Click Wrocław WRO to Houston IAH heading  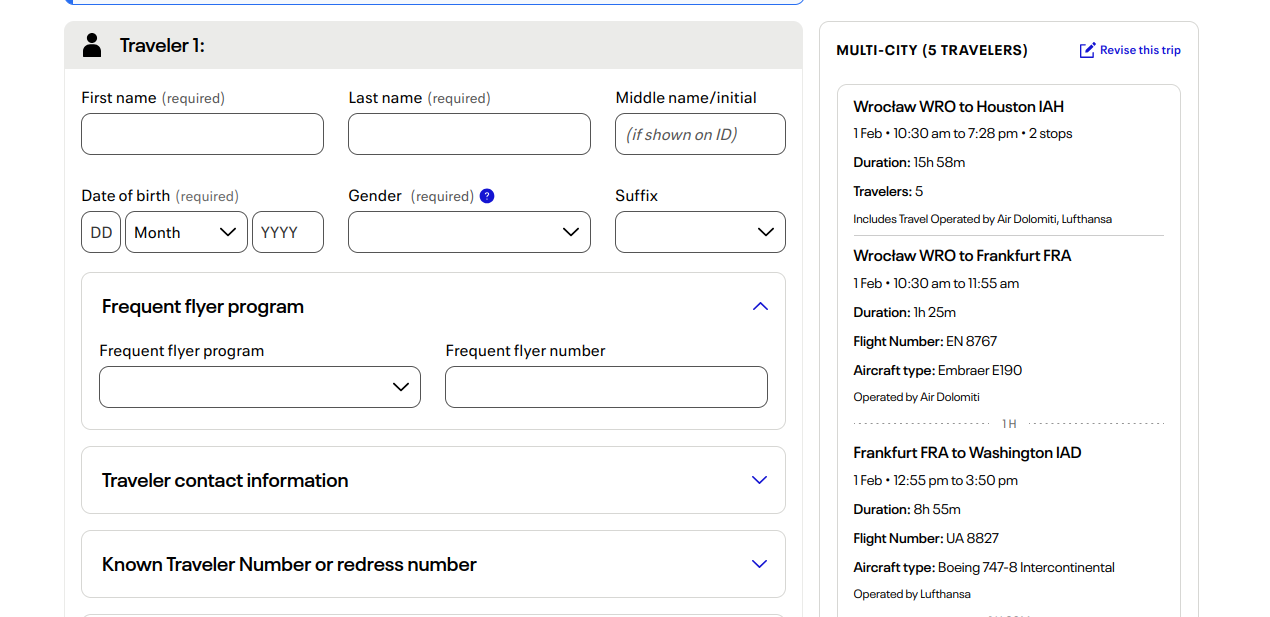(x=958, y=106)
